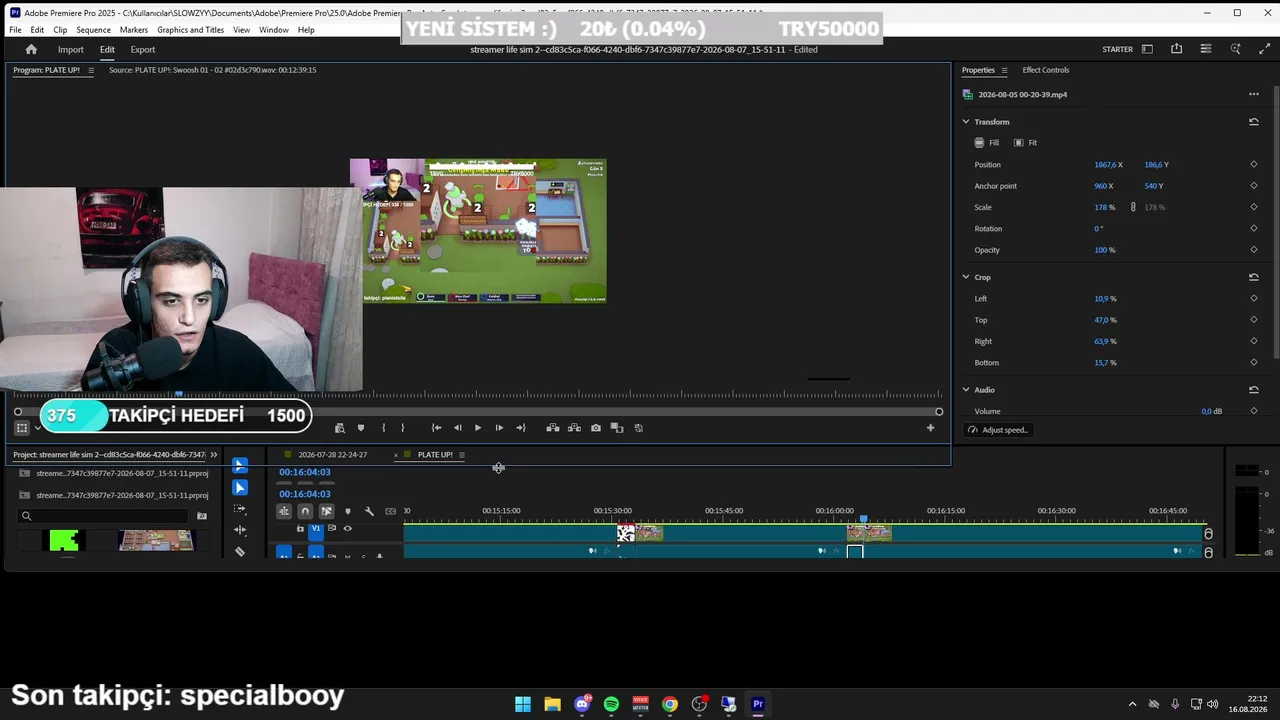
Task: Toggle insert sequences as nests option
Action: coord(284,511)
